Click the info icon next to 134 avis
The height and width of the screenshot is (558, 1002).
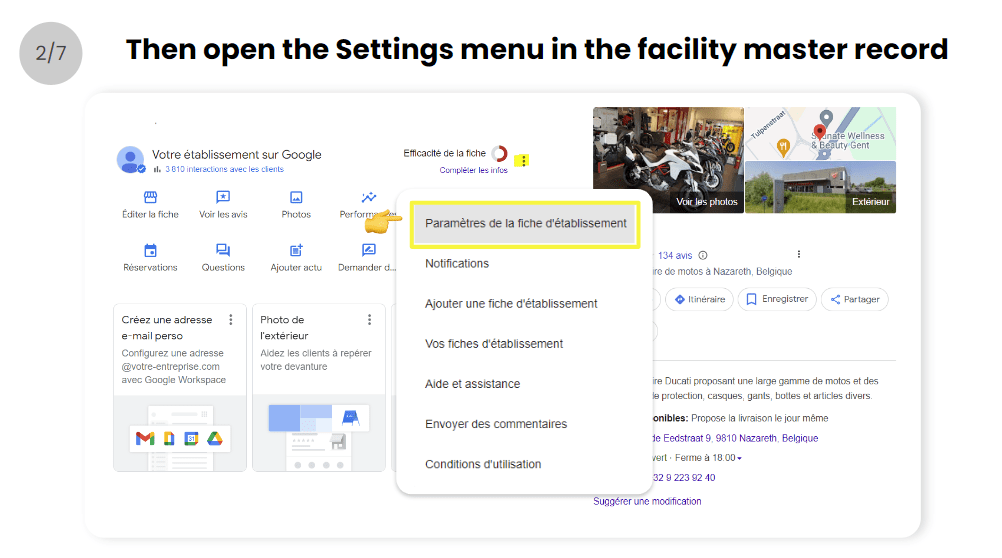click(x=703, y=255)
